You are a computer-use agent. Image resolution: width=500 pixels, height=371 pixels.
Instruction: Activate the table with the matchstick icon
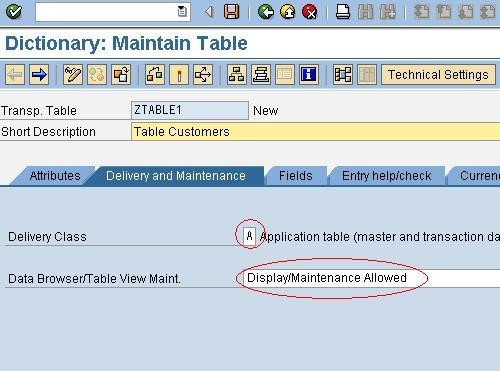179,74
